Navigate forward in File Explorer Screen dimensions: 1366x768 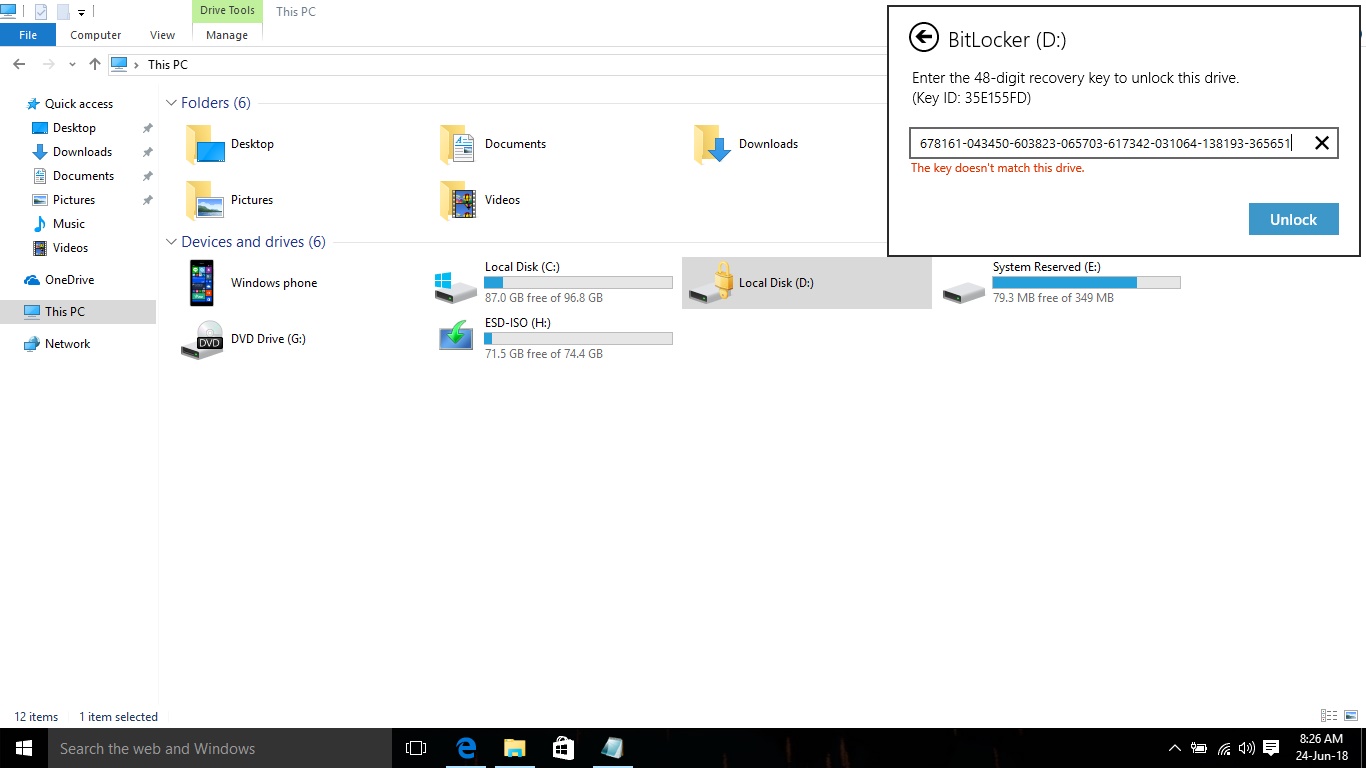48,64
